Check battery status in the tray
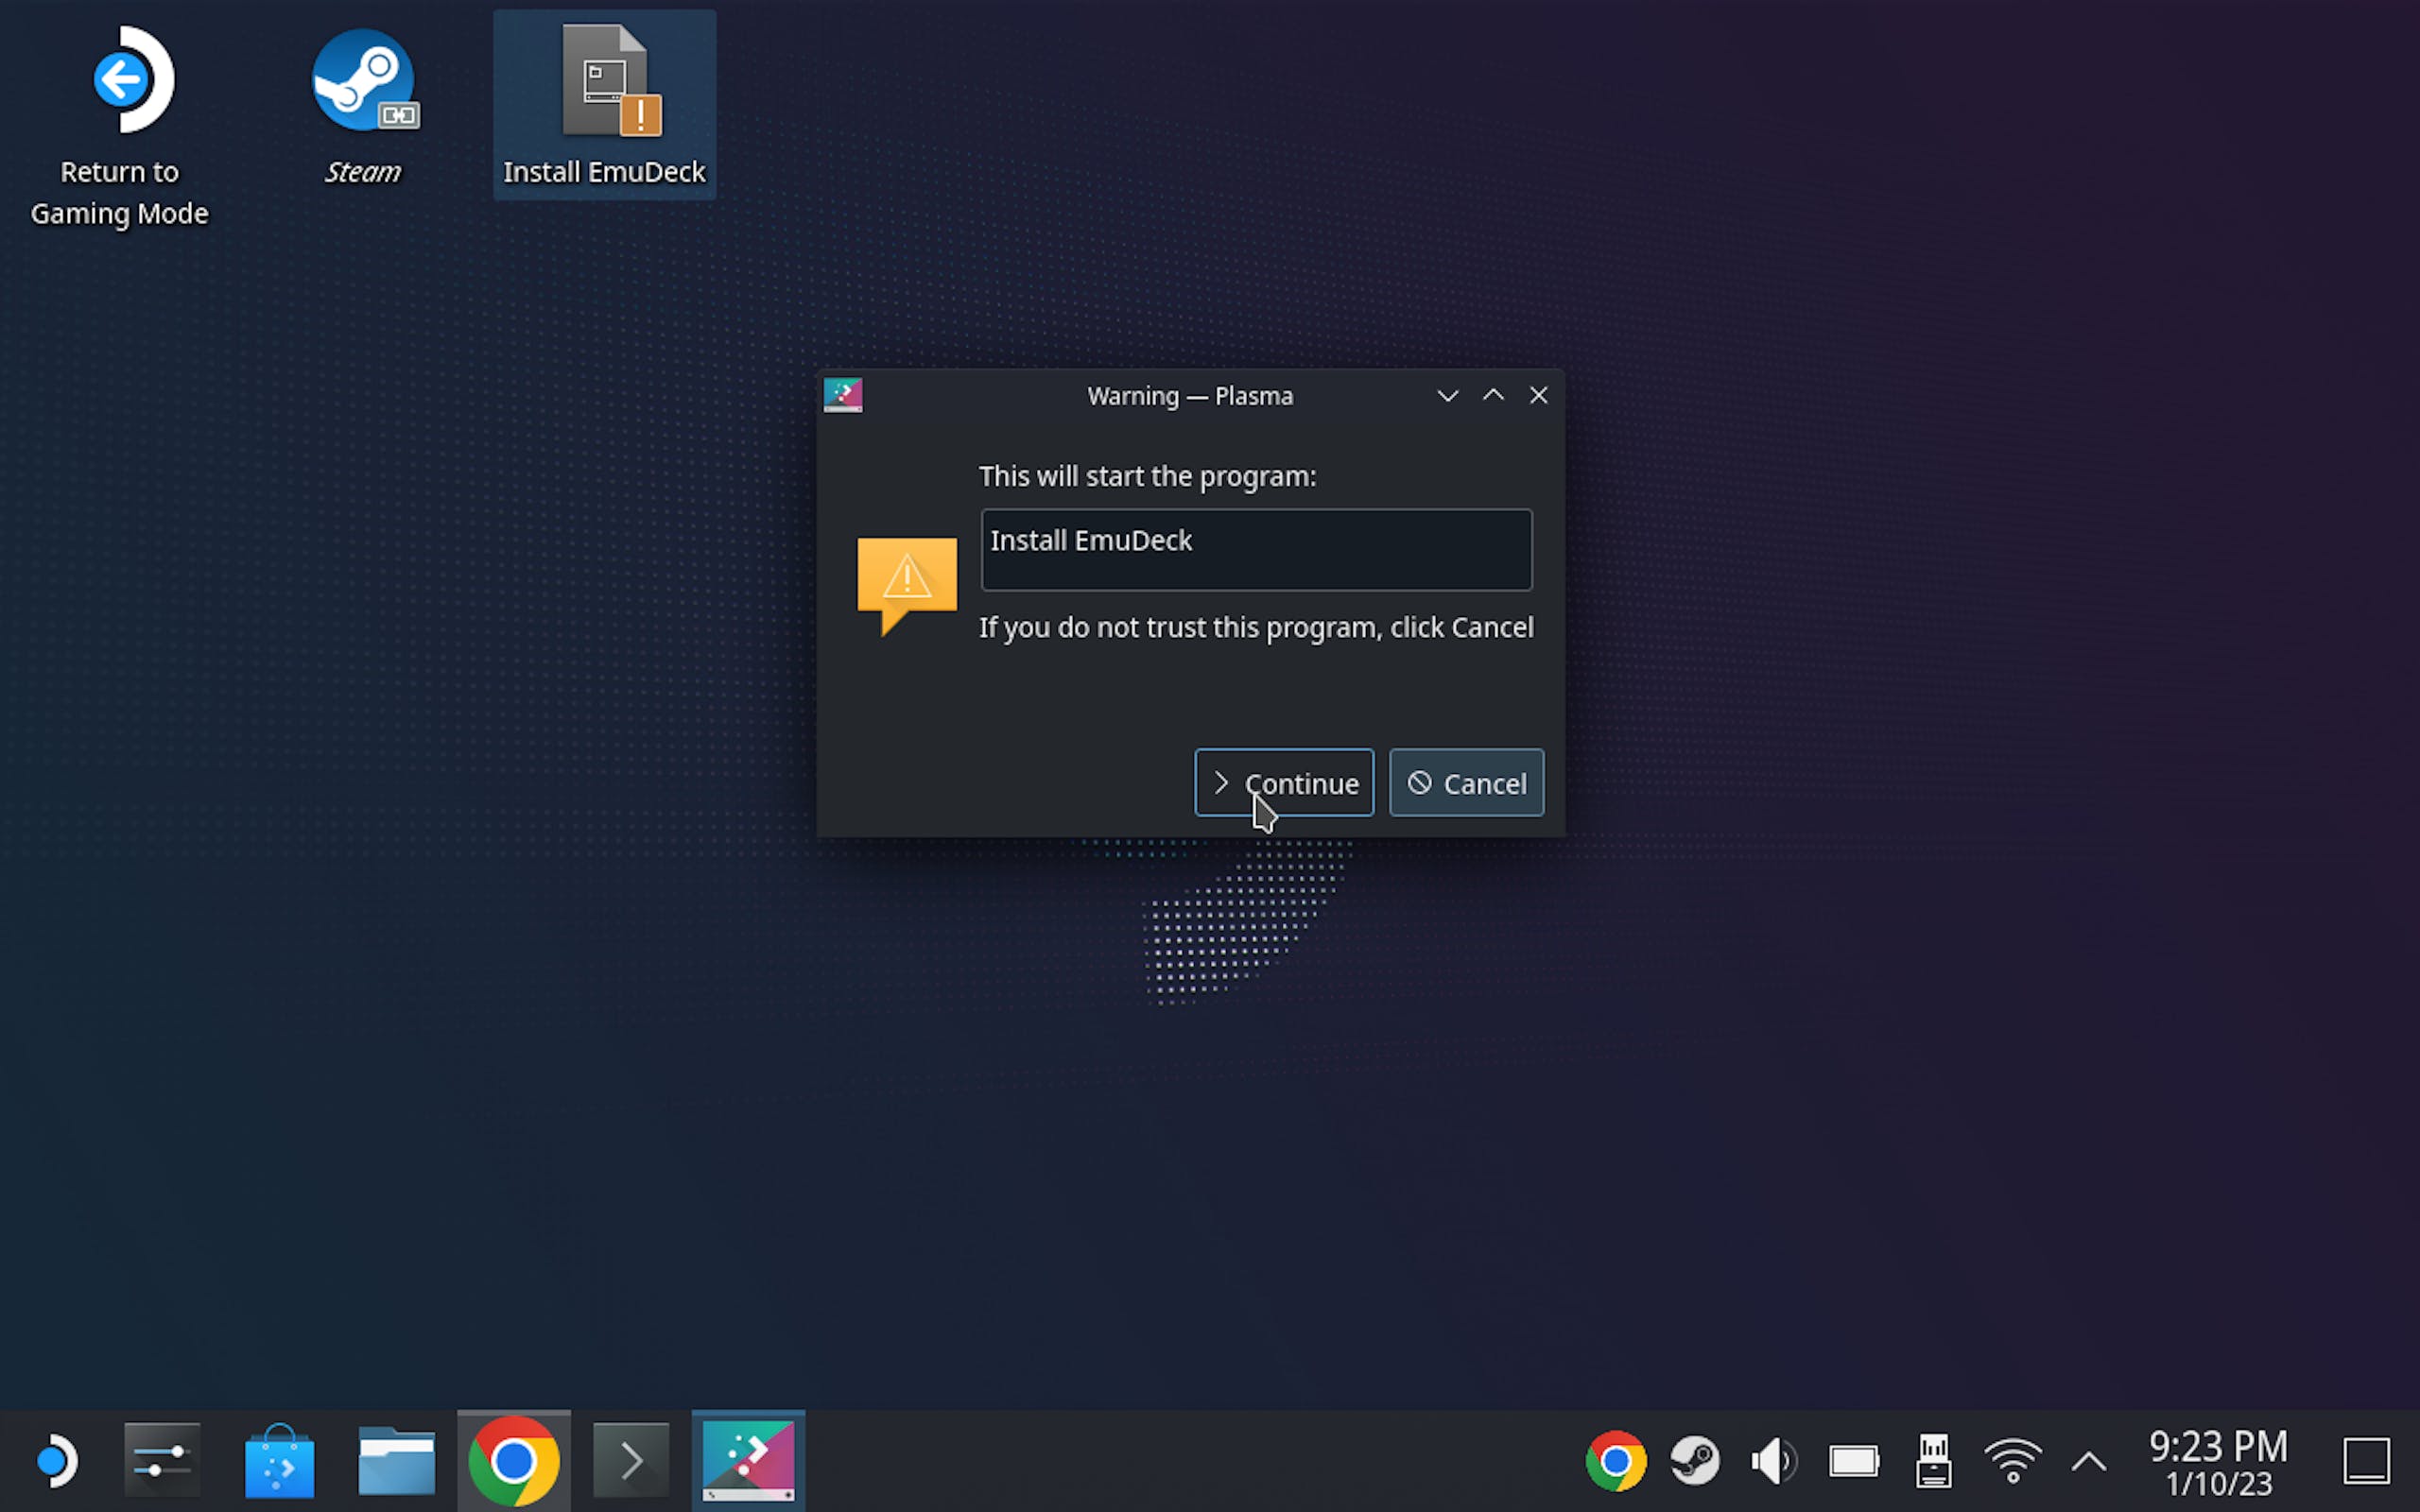 tap(1854, 1462)
